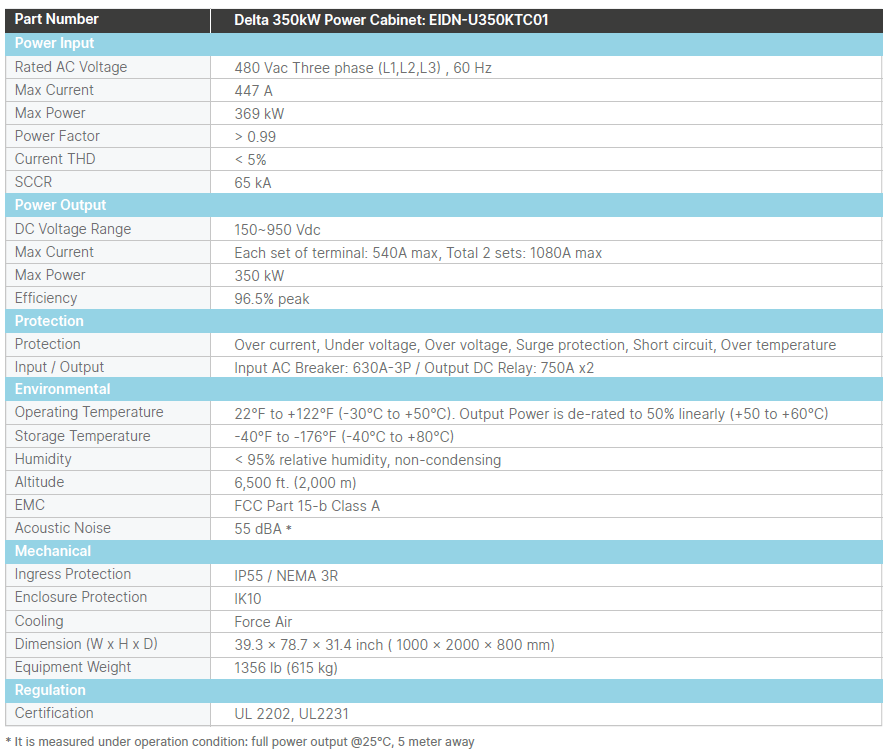Select the "65 kA" value
Image resolution: width=887 pixels, height=755 pixels.
pyautogui.click(x=253, y=183)
